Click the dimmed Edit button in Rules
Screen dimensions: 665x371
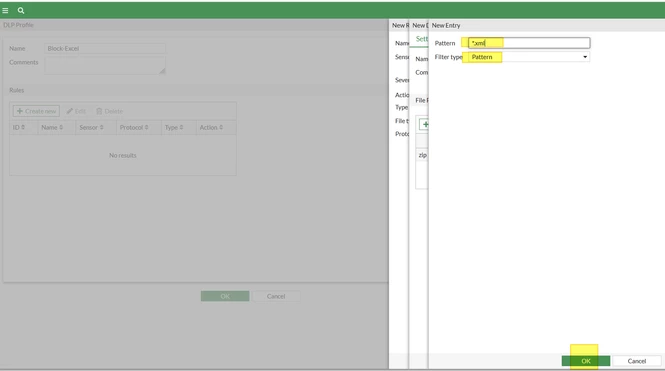[76, 111]
